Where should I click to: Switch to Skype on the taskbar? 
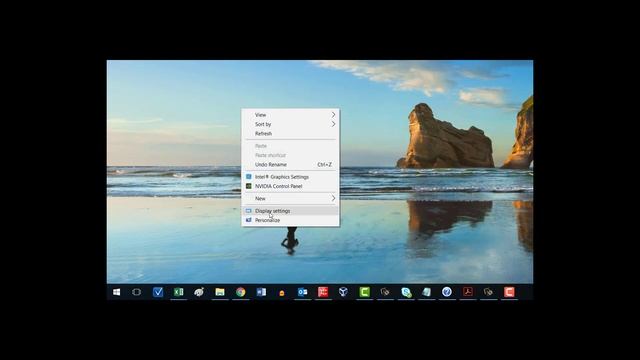click(406, 292)
